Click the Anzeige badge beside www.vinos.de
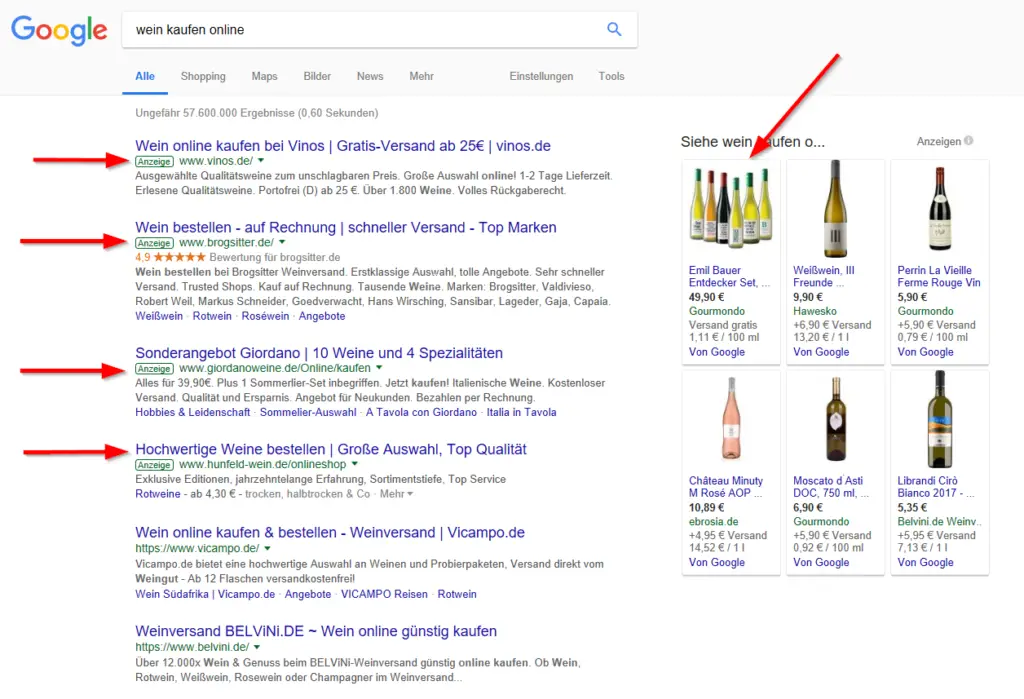 [x=154, y=161]
